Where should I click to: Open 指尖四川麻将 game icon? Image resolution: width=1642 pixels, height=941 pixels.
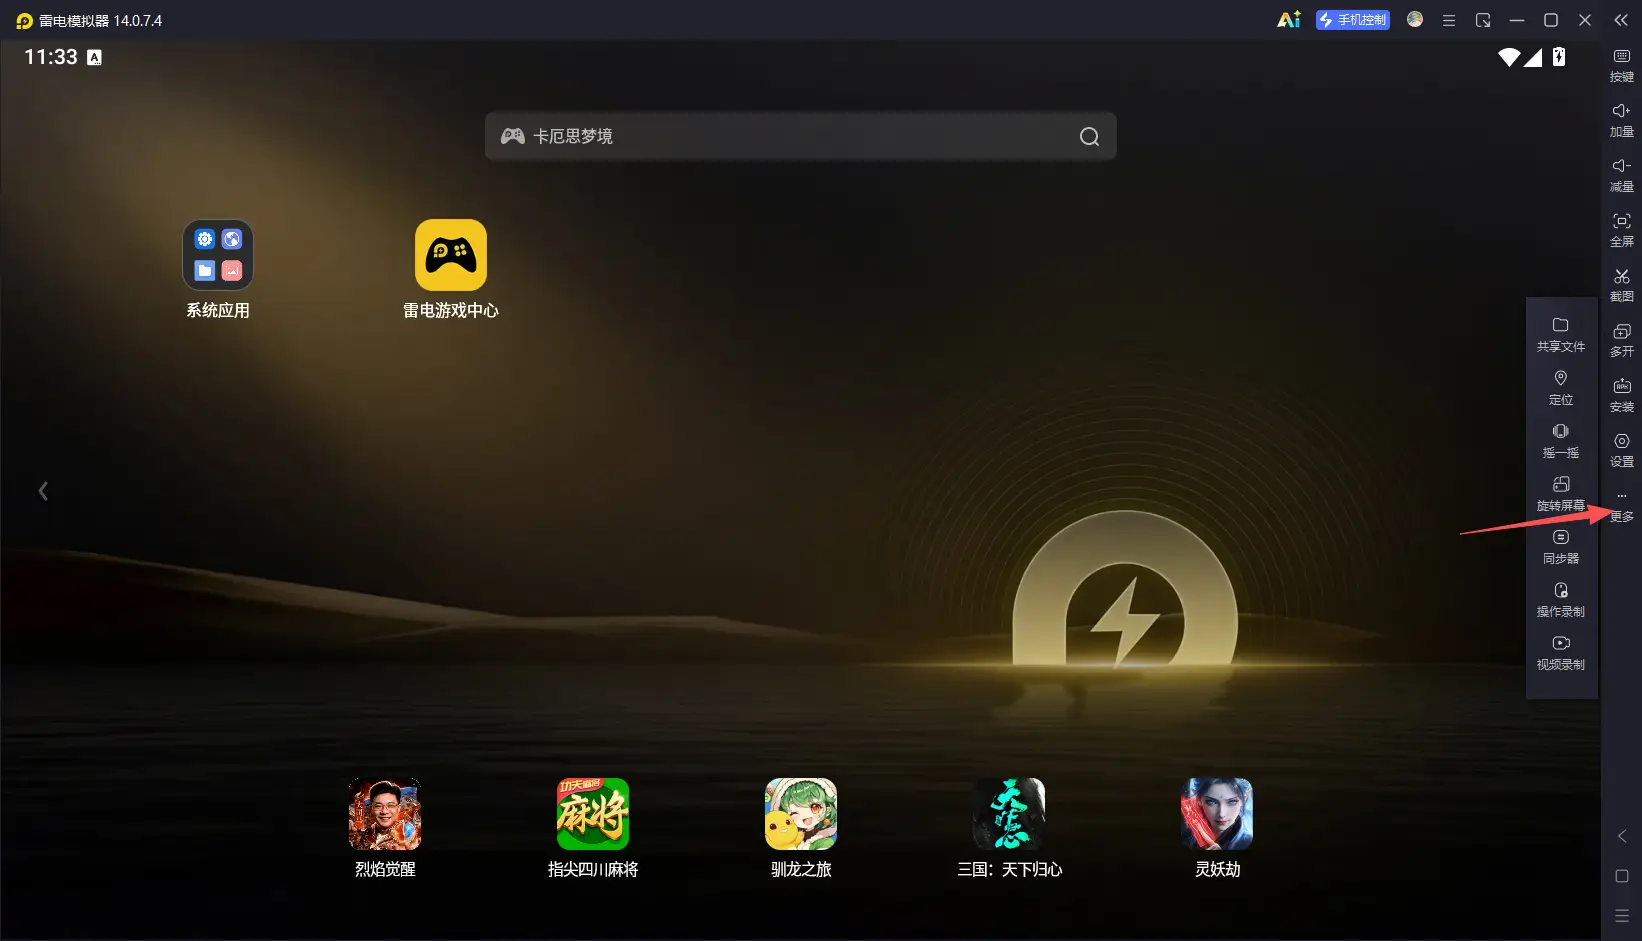point(593,829)
